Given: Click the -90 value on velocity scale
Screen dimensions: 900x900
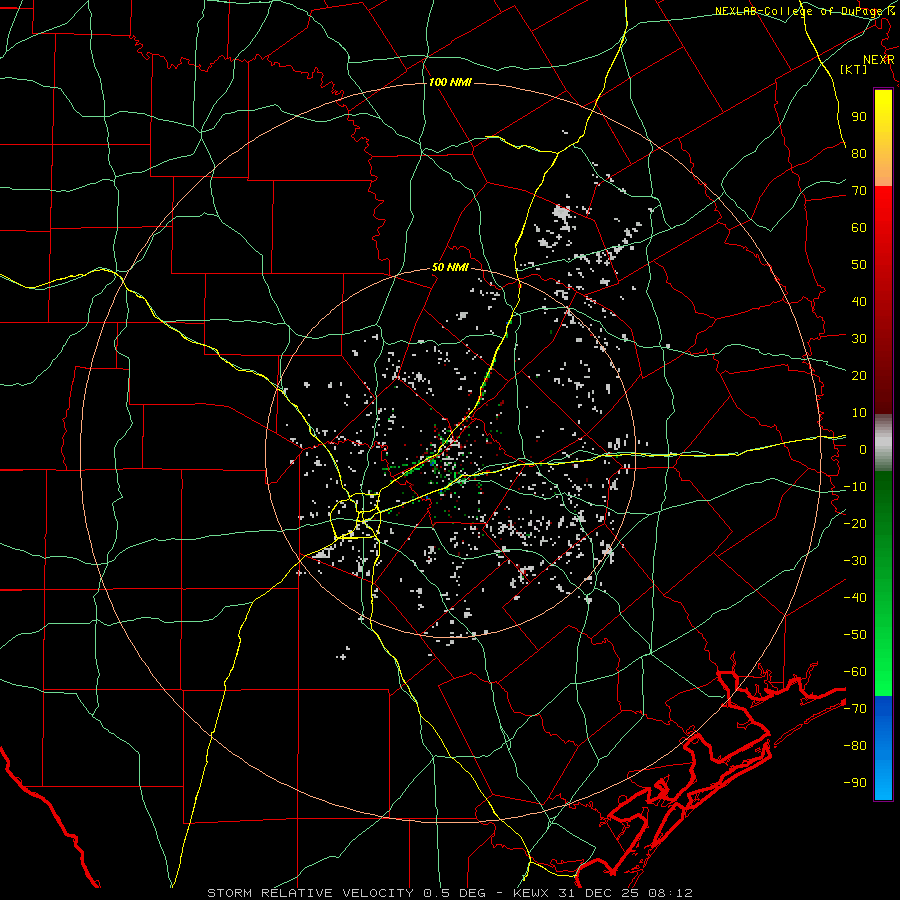Looking at the screenshot, I should pos(855,783).
